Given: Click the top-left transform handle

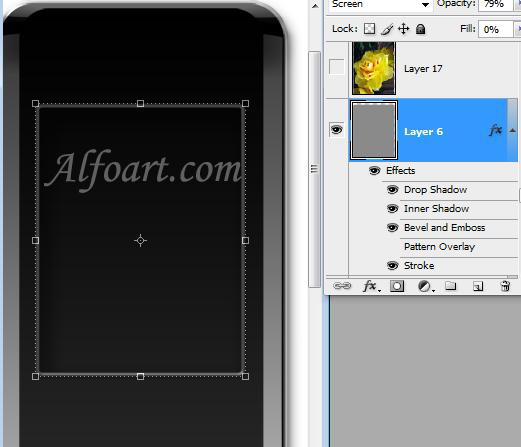Looking at the screenshot, I should point(36,104).
